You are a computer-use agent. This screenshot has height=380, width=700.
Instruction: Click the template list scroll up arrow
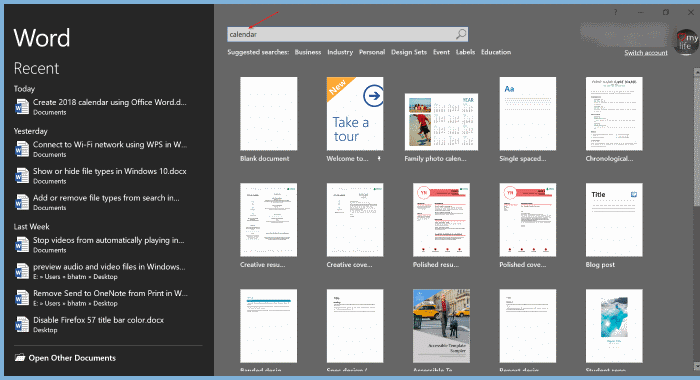tap(697, 71)
